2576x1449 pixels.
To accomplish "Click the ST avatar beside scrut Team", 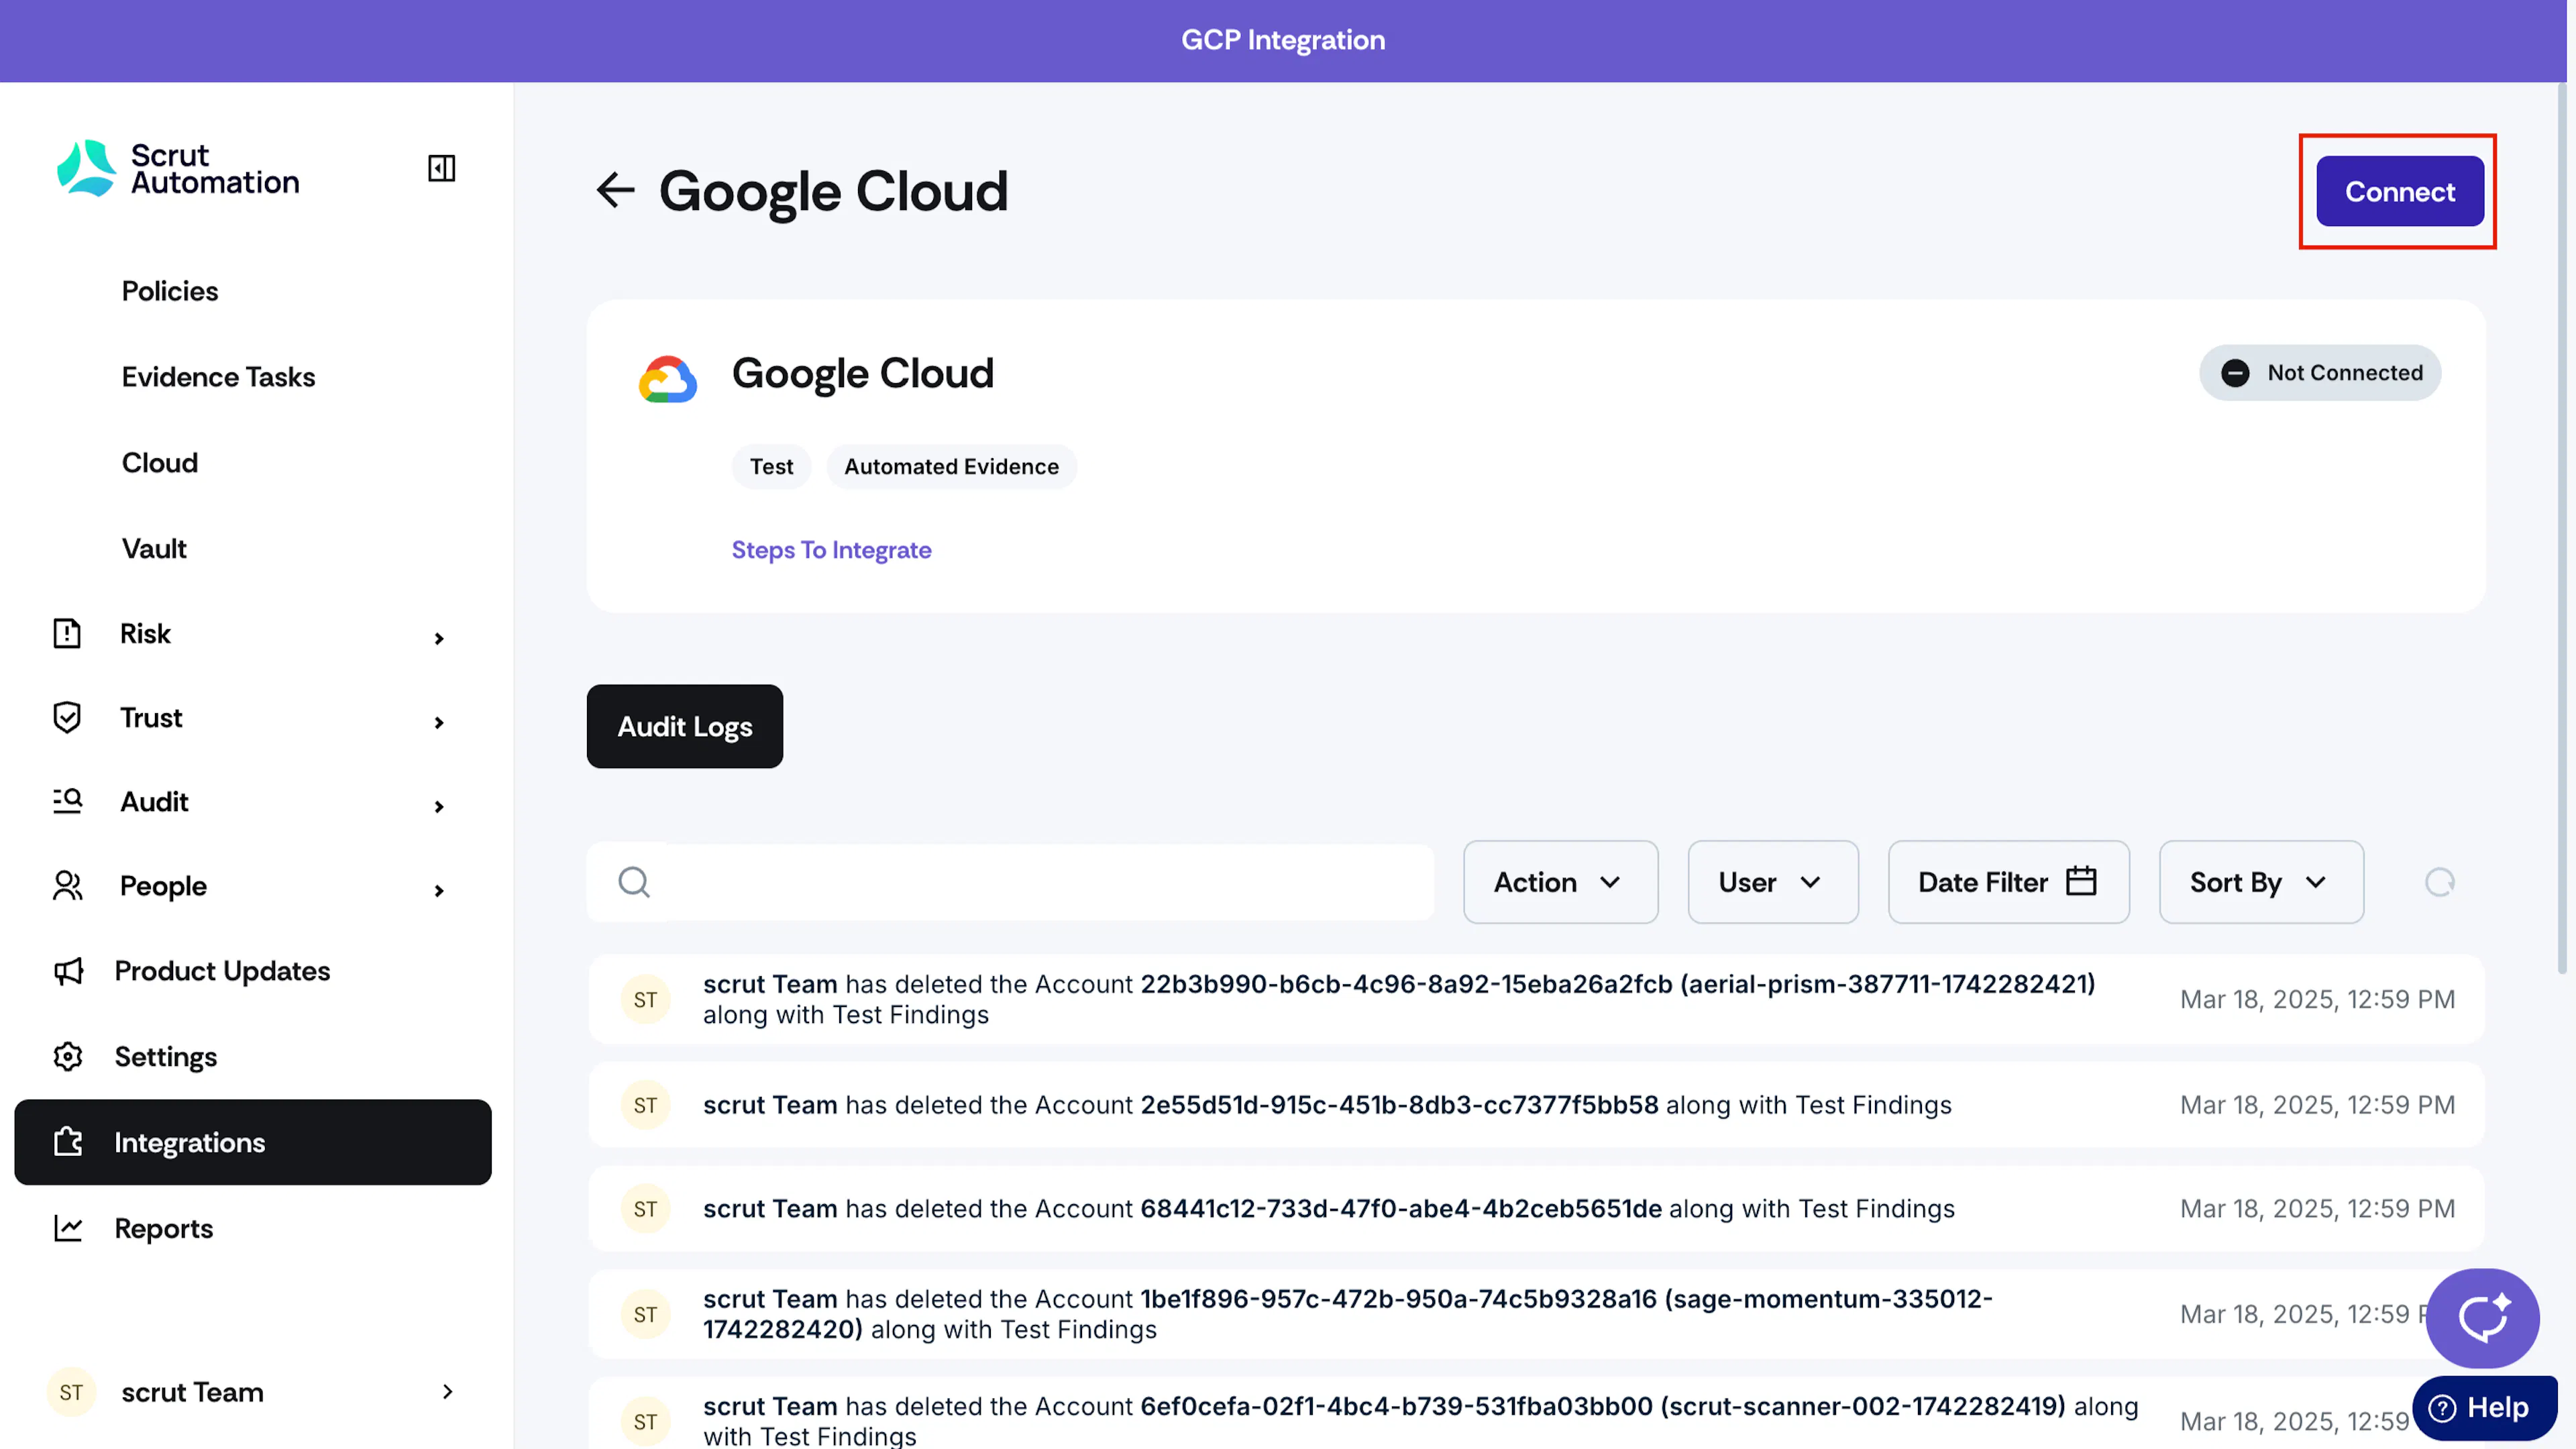I will pos(71,1392).
